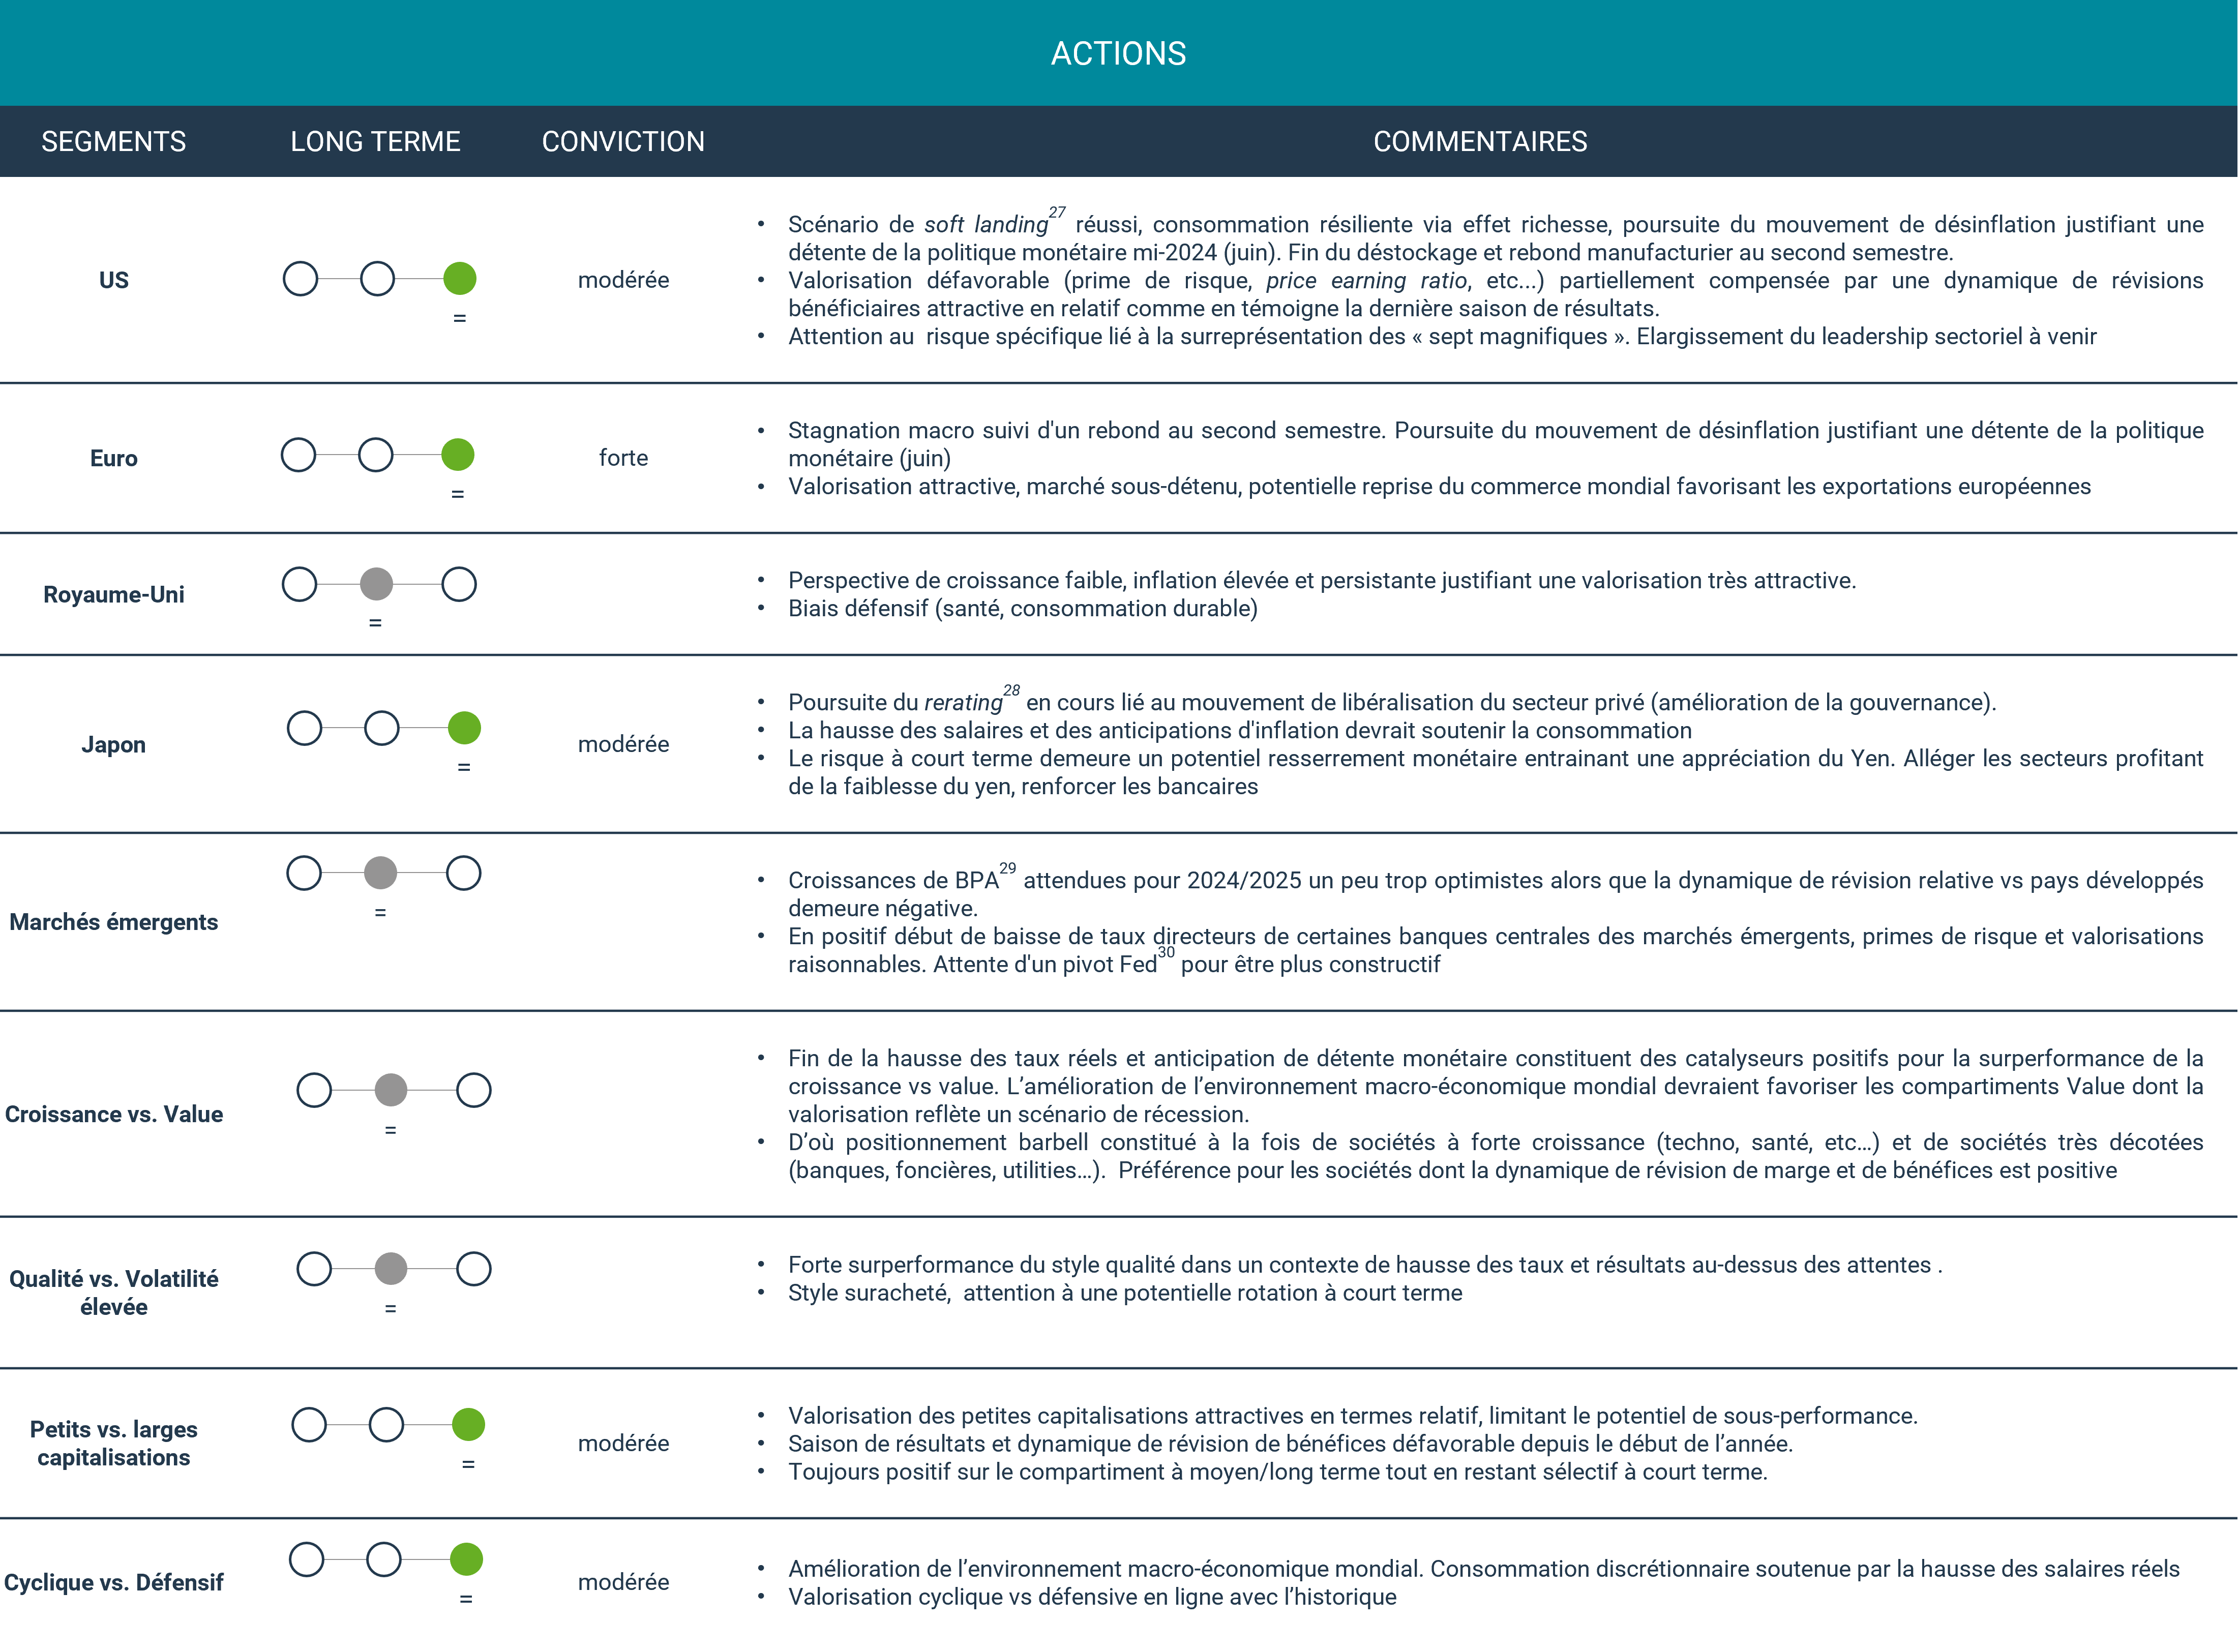Select the gray middle circle for Royaume-Uni
Image resolution: width=2239 pixels, height=1652 pixels.
(x=376, y=584)
